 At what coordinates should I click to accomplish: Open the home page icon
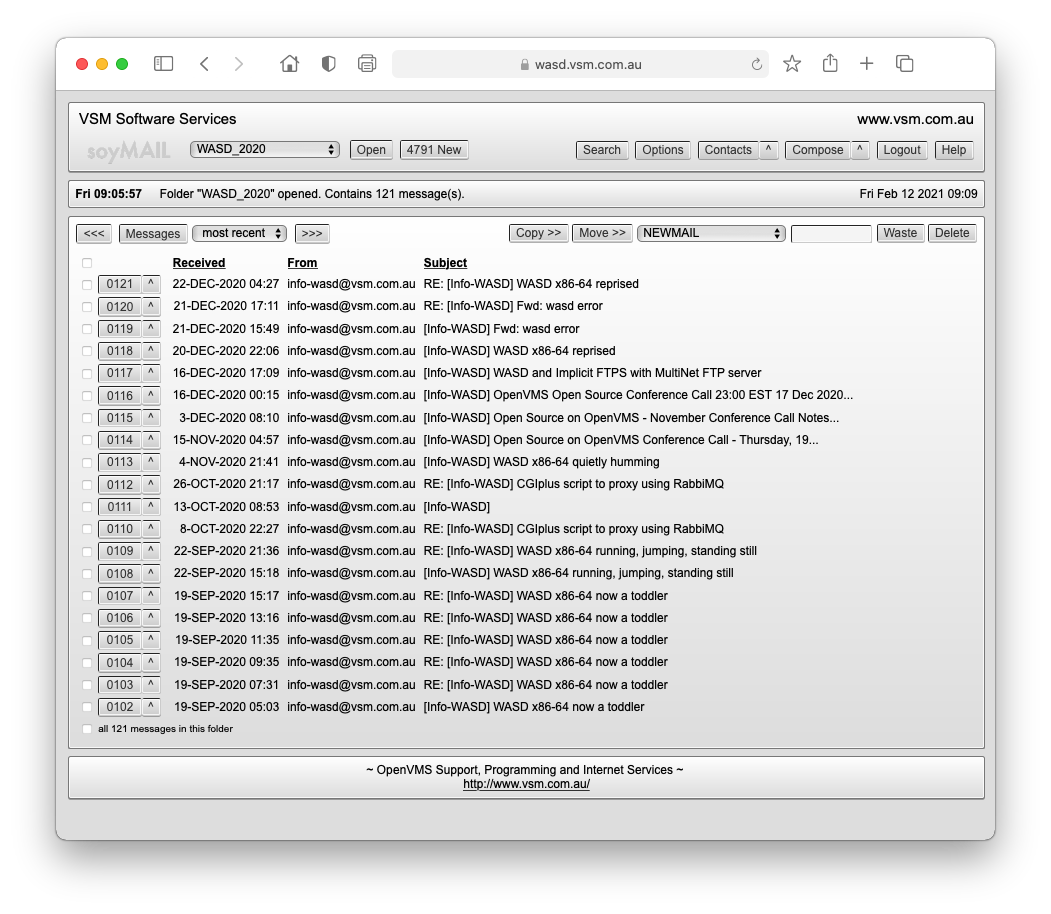point(290,64)
